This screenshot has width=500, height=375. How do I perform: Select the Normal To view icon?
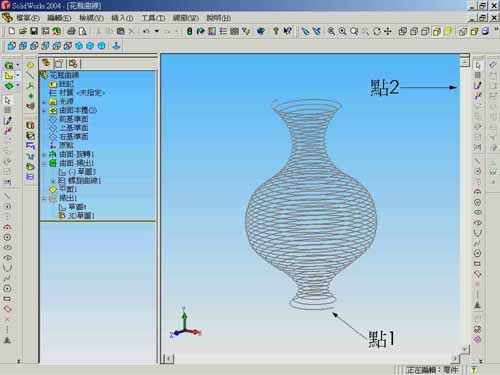(116, 46)
